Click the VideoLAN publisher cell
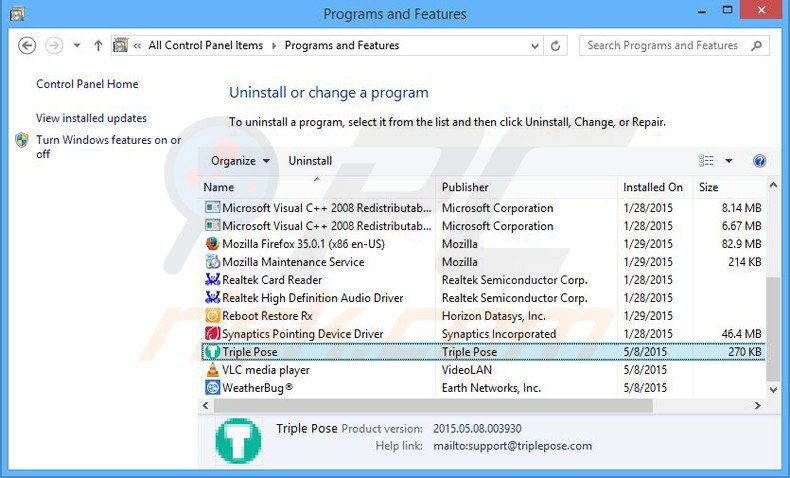The height and width of the screenshot is (478, 790). 467,370
